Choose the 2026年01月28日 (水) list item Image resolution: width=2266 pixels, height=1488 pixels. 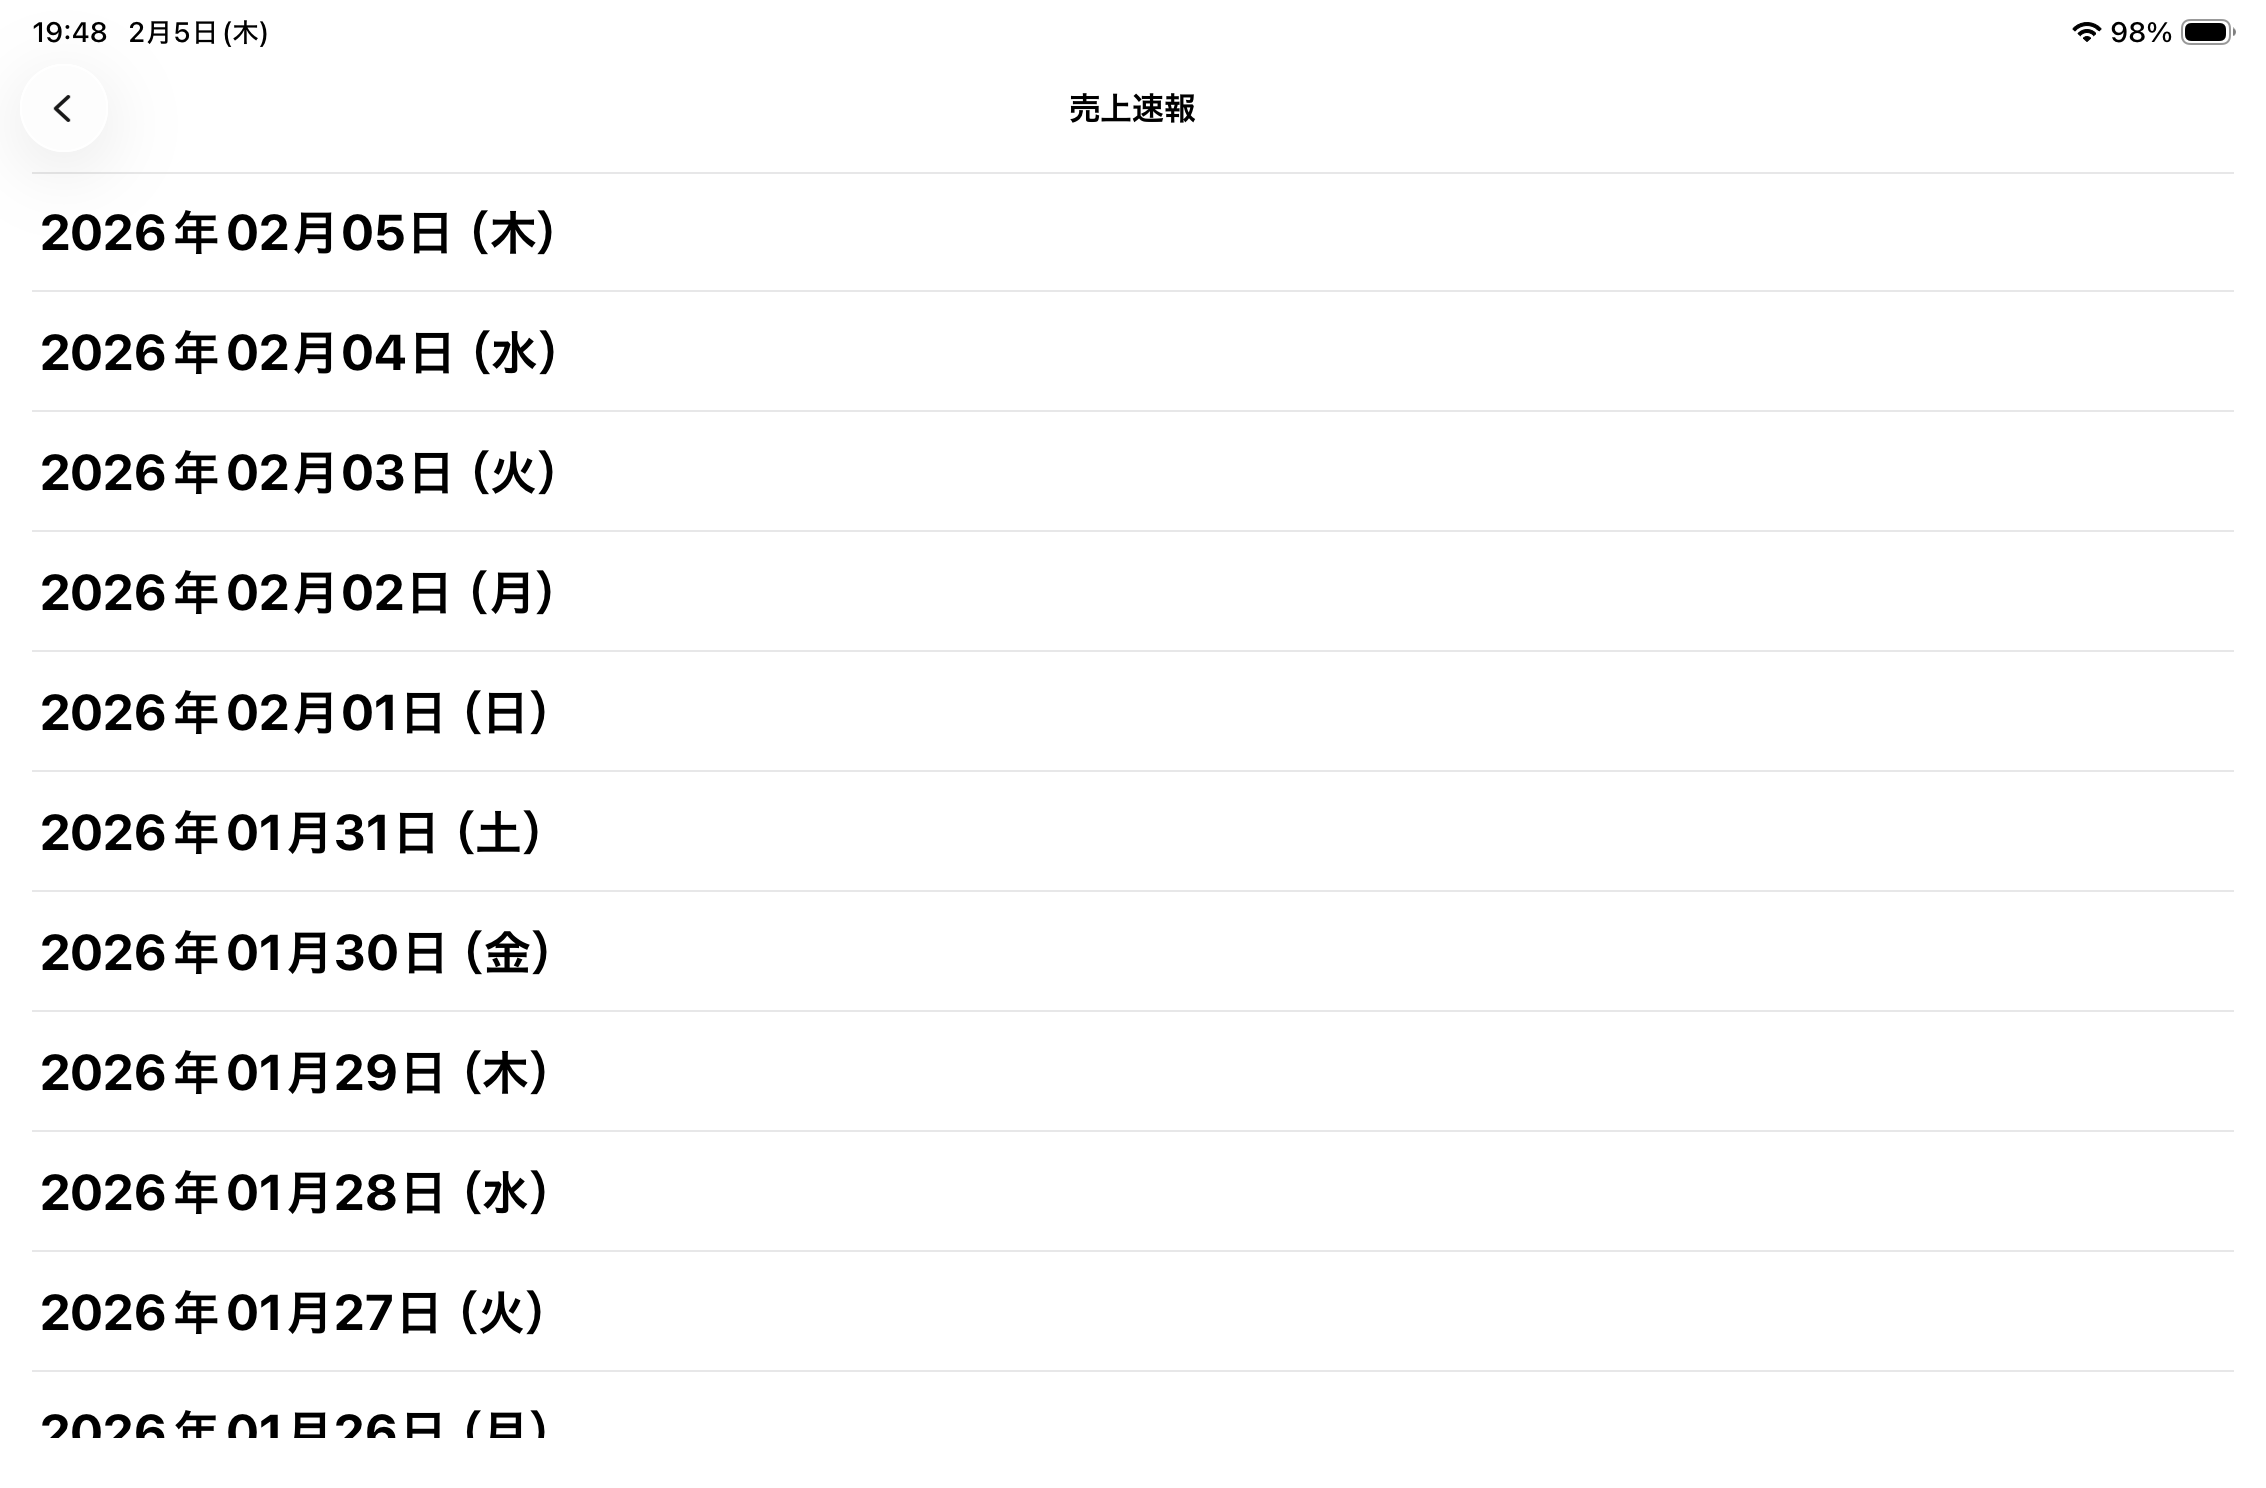tap(294, 1193)
